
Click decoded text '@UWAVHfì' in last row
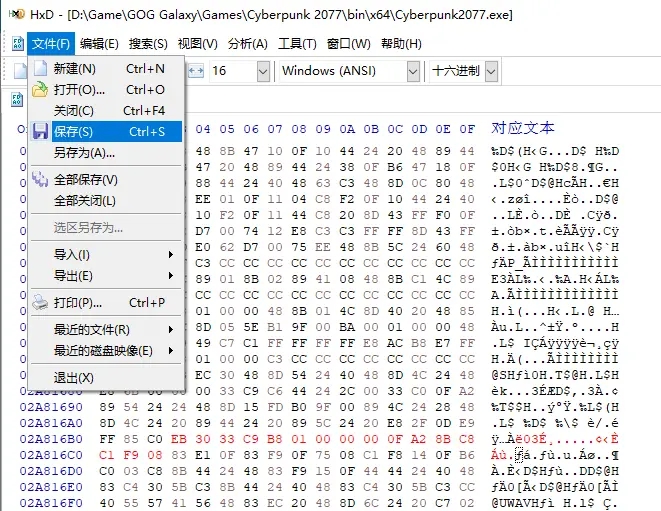(x=523, y=503)
